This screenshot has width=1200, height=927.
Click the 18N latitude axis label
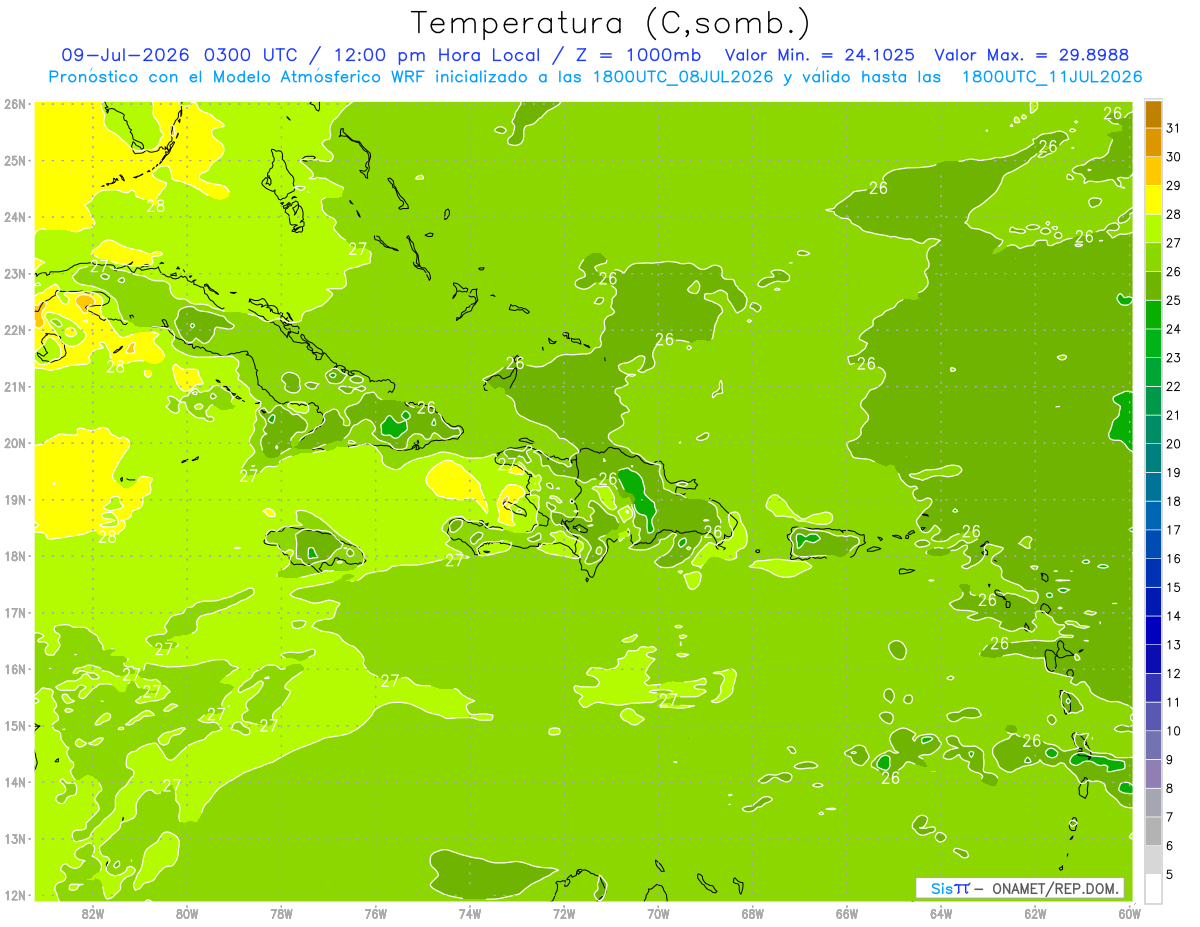pos(15,556)
